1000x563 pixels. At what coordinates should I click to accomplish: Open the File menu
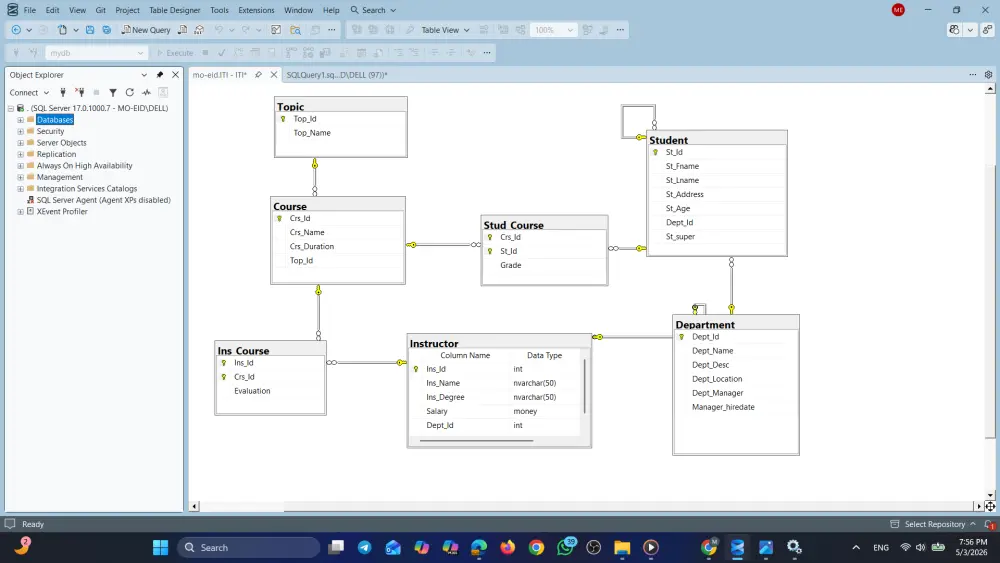click(x=29, y=10)
